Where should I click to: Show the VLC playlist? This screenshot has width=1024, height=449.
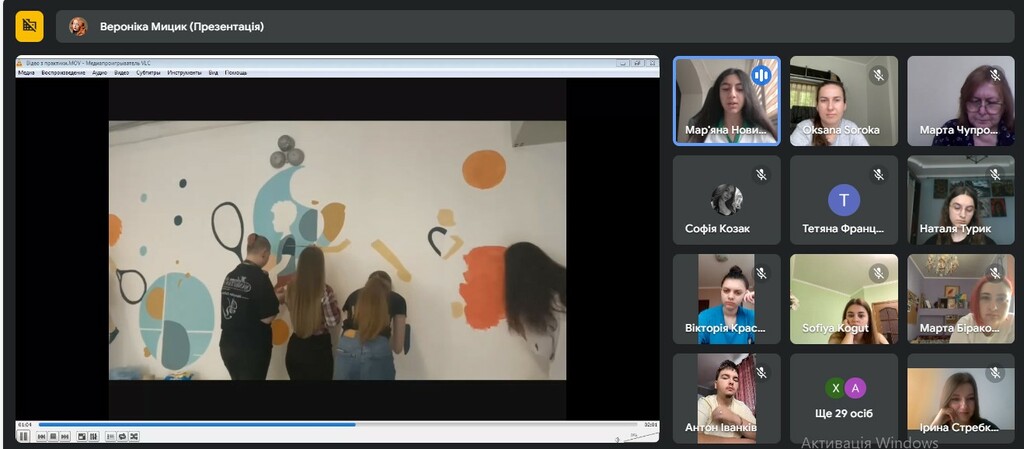[x=110, y=436]
